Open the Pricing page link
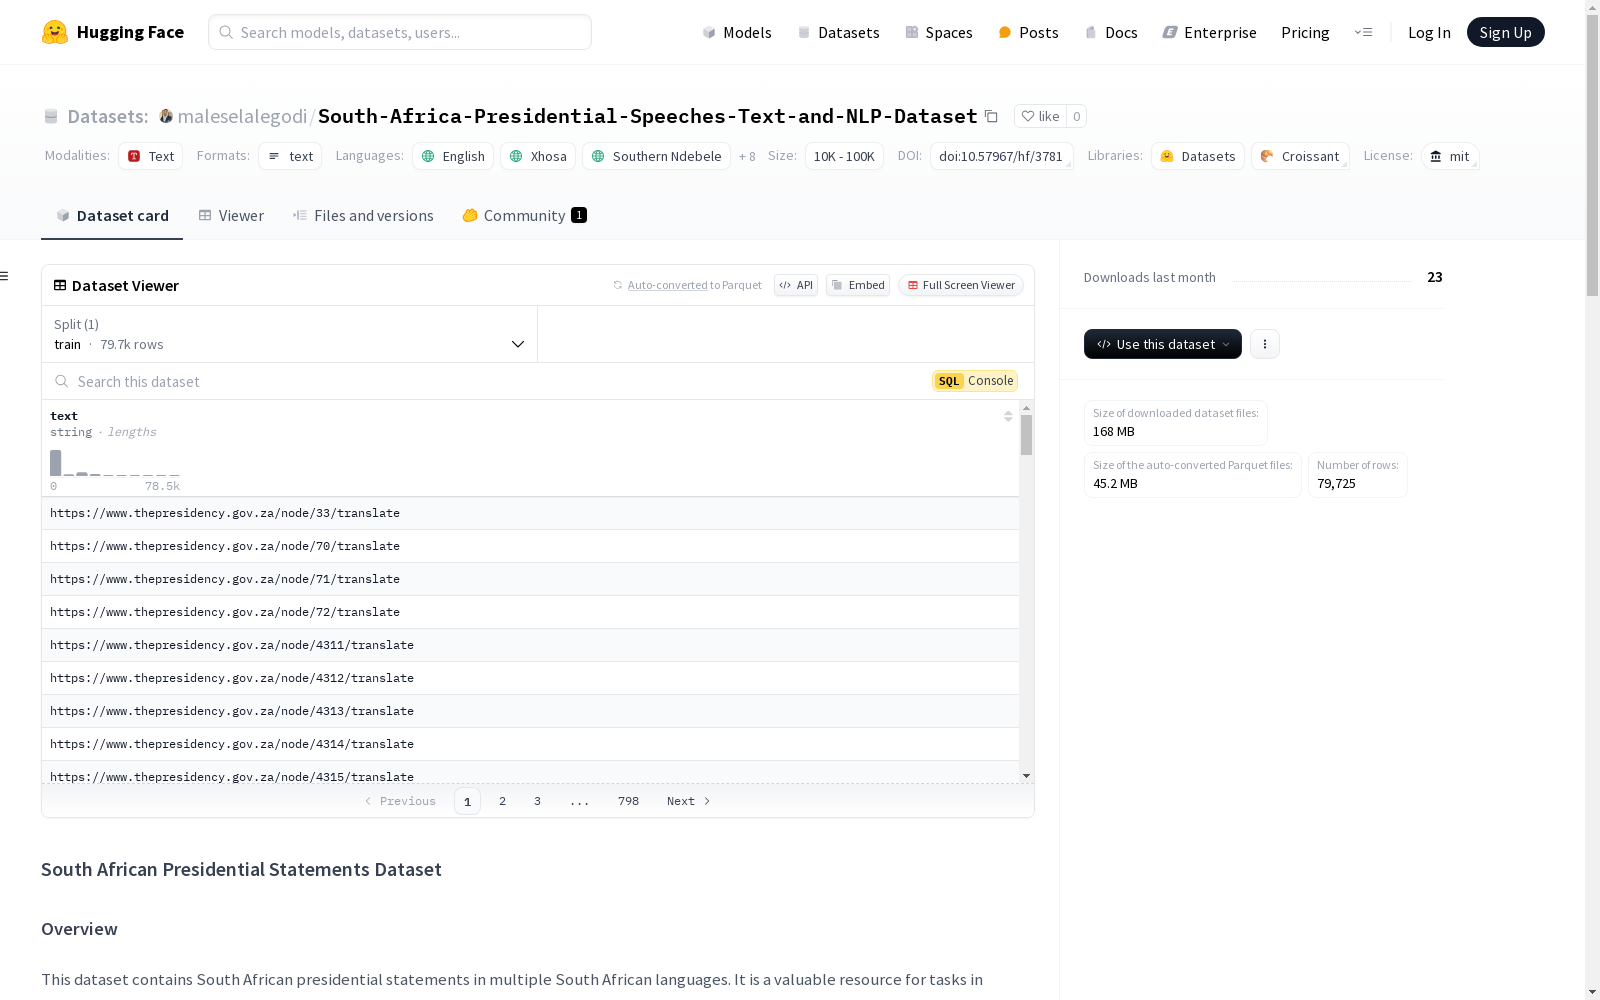The height and width of the screenshot is (1000, 1600). [1305, 32]
